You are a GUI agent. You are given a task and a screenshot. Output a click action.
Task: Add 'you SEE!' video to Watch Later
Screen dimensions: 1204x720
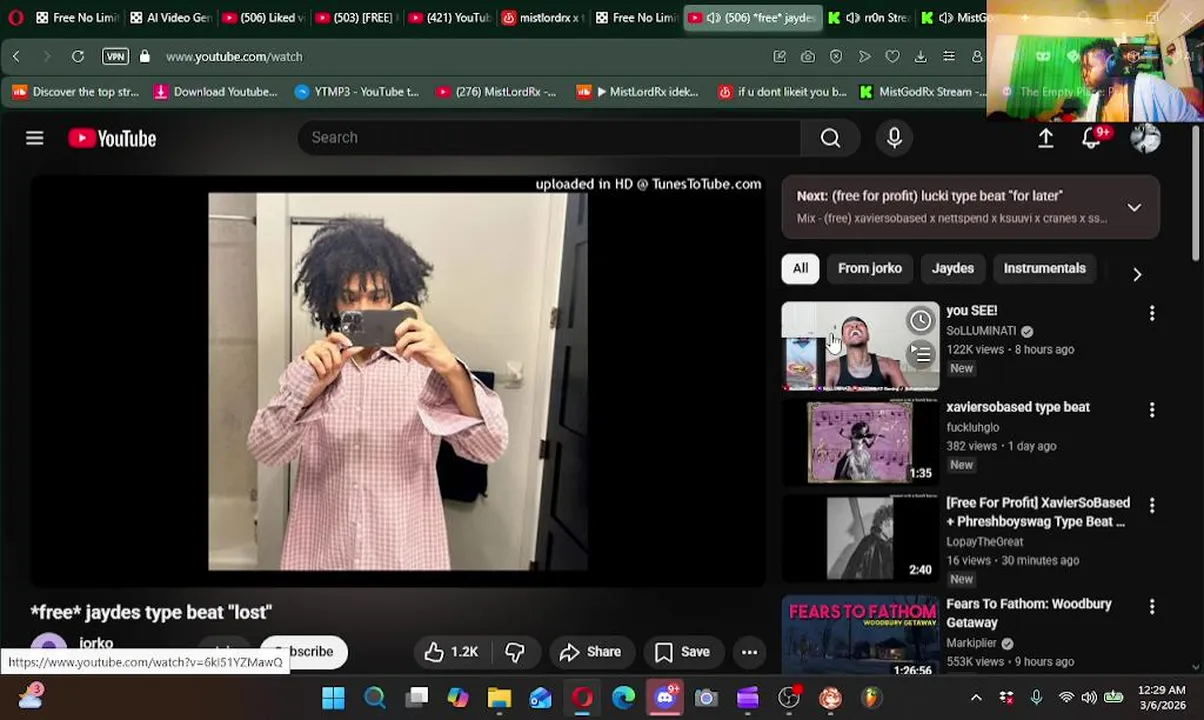click(920, 321)
